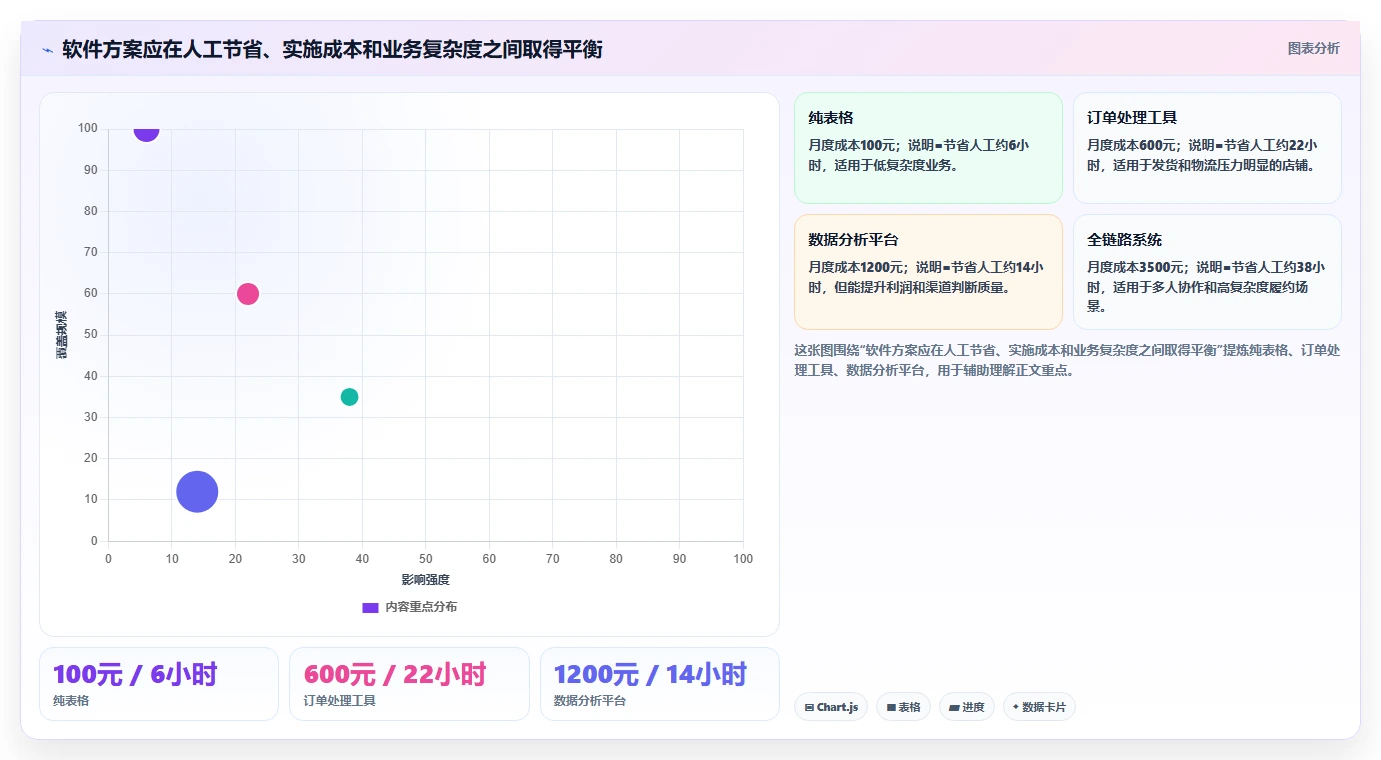Open the 订单处理工具 info card
This screenshot has width=1381, height=760.
point(1207,148)
